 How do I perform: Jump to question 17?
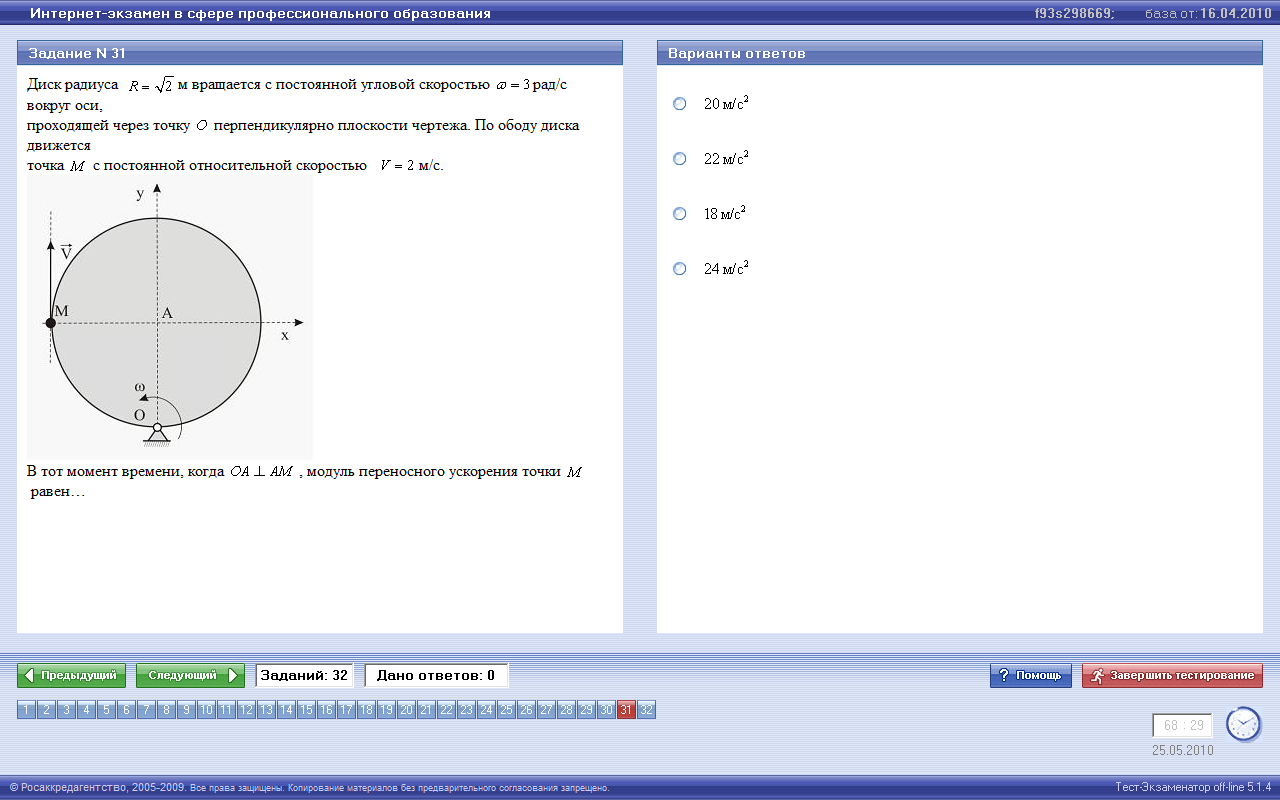[x=347, y=710]
